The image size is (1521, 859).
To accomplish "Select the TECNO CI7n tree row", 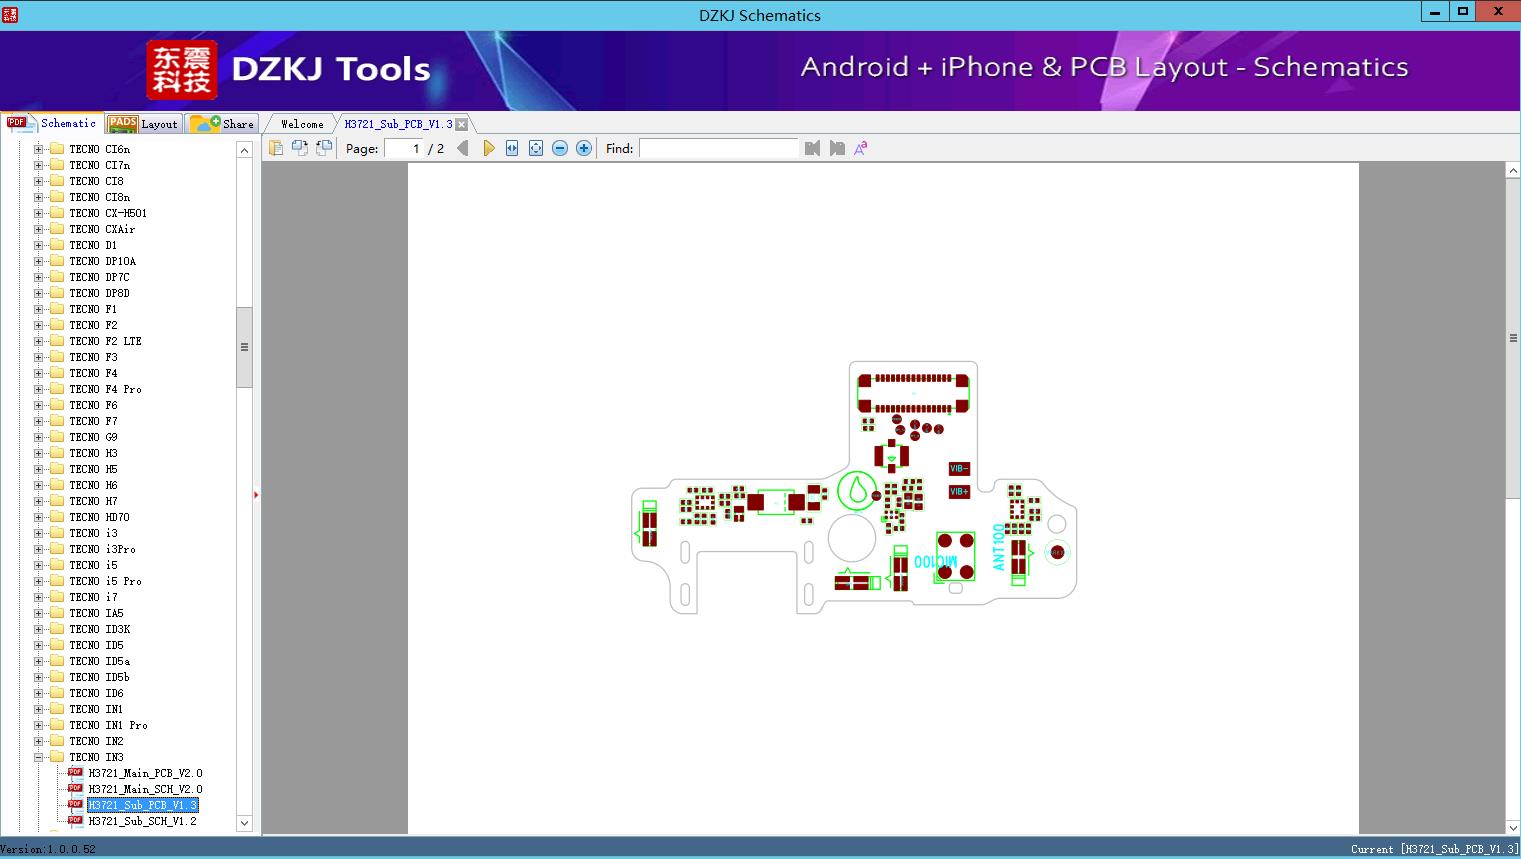I will [x=99, y=165].
